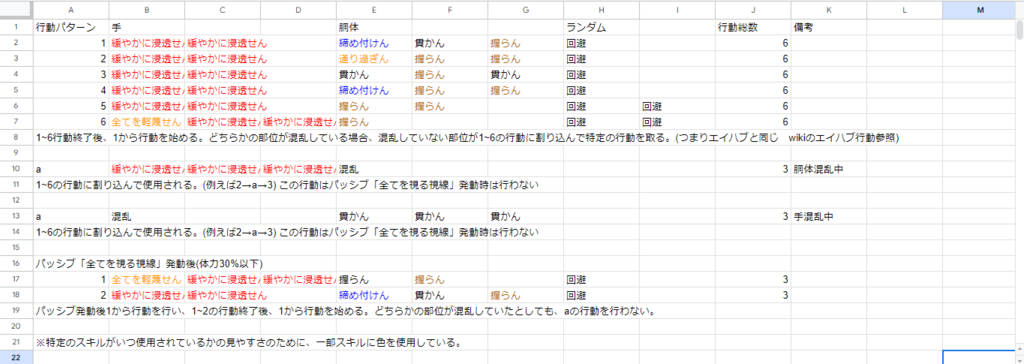Click the vertical scrollbar thumb

(x=1019, y=31)
